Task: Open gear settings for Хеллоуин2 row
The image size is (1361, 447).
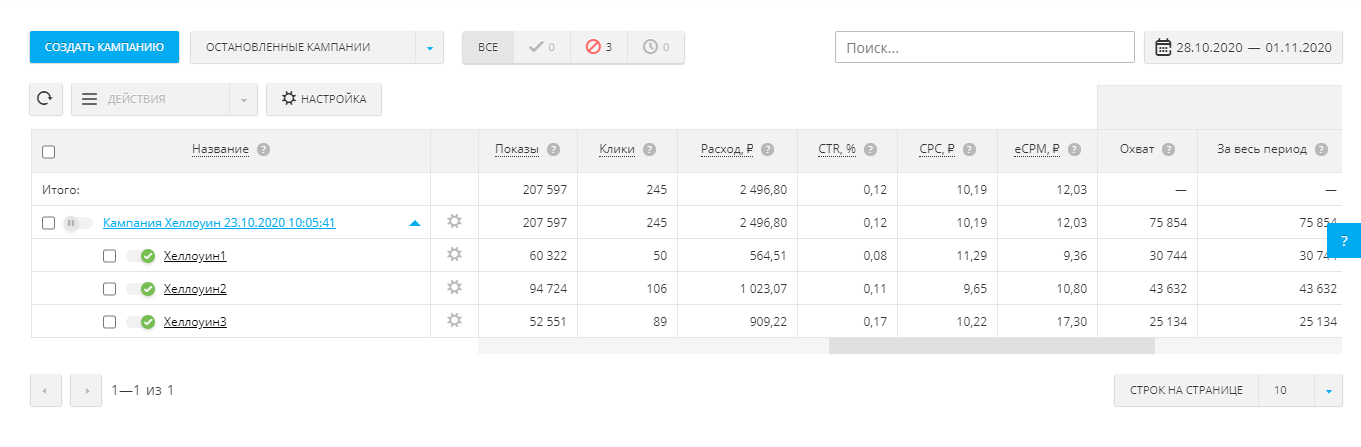Action: (x=454, y=288)
